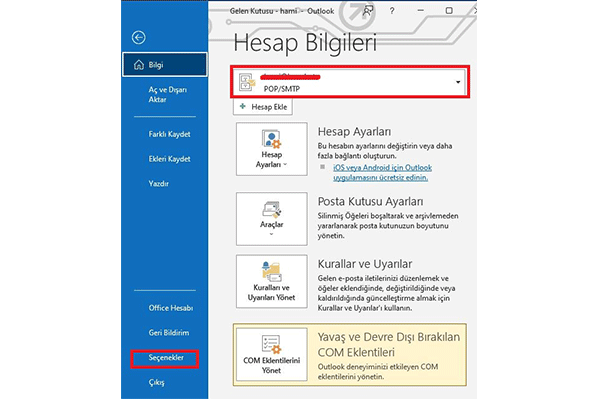The height and width of the screenshot is (400, 600).
Task: Click Çıkış to exit Outlook
Action: 157,382
